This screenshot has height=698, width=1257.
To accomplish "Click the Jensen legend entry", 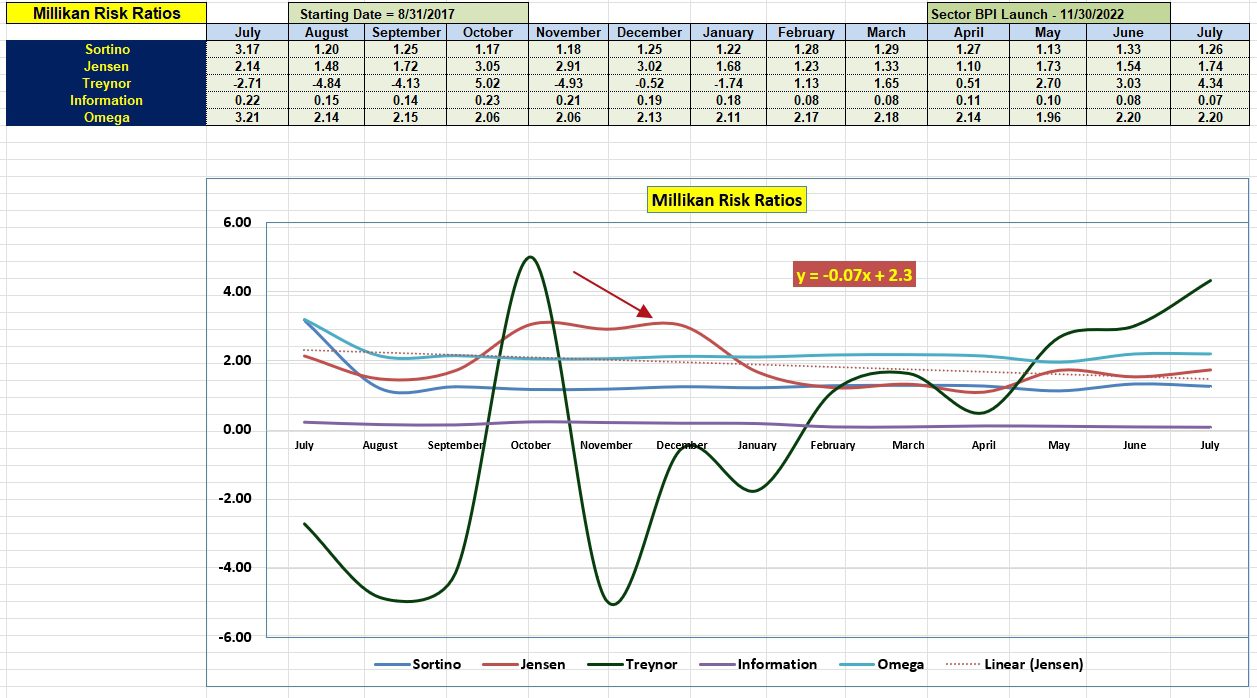I will [x=524, y=664].
